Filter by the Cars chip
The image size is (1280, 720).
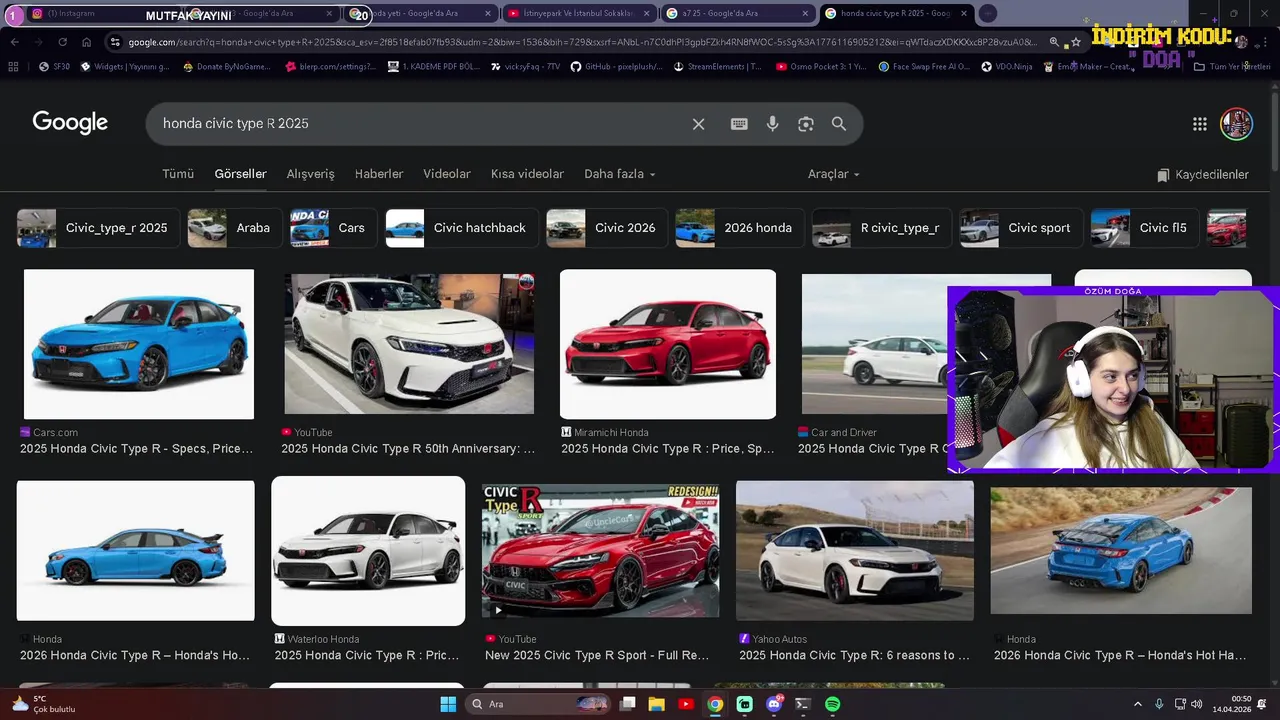tap(332, 228)
